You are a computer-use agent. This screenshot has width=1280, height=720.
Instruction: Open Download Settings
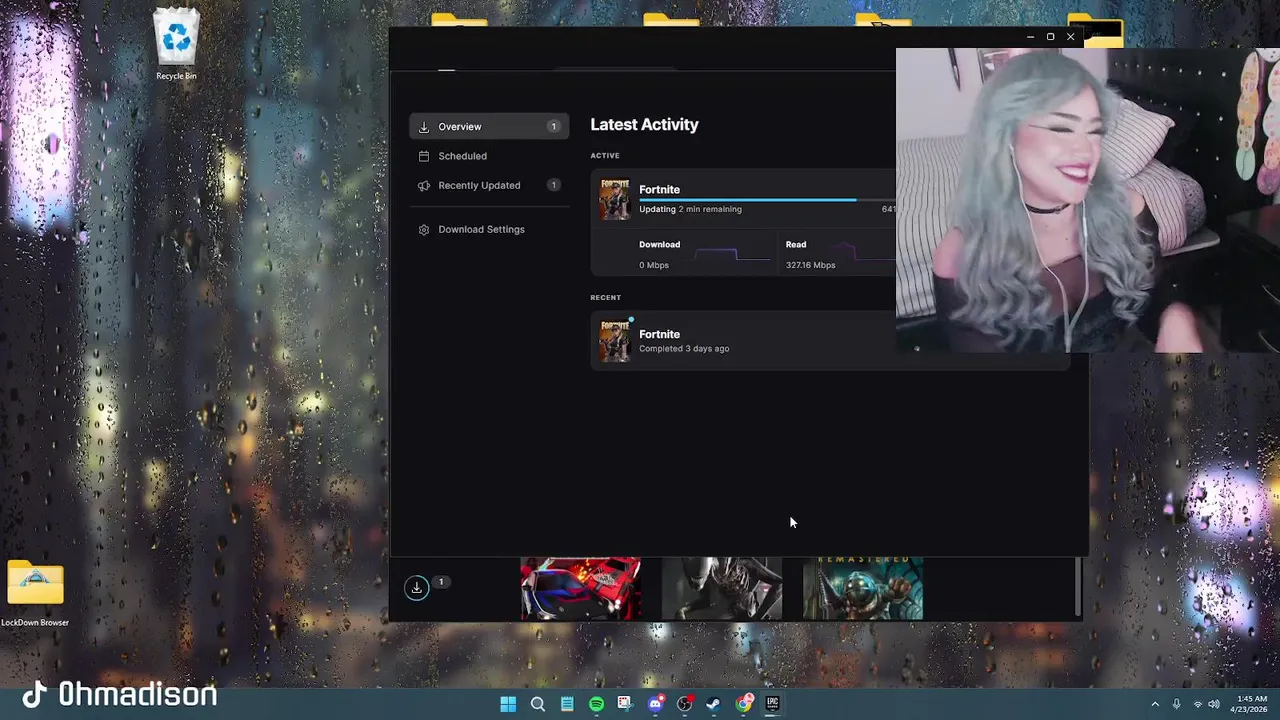click(489, 229)
